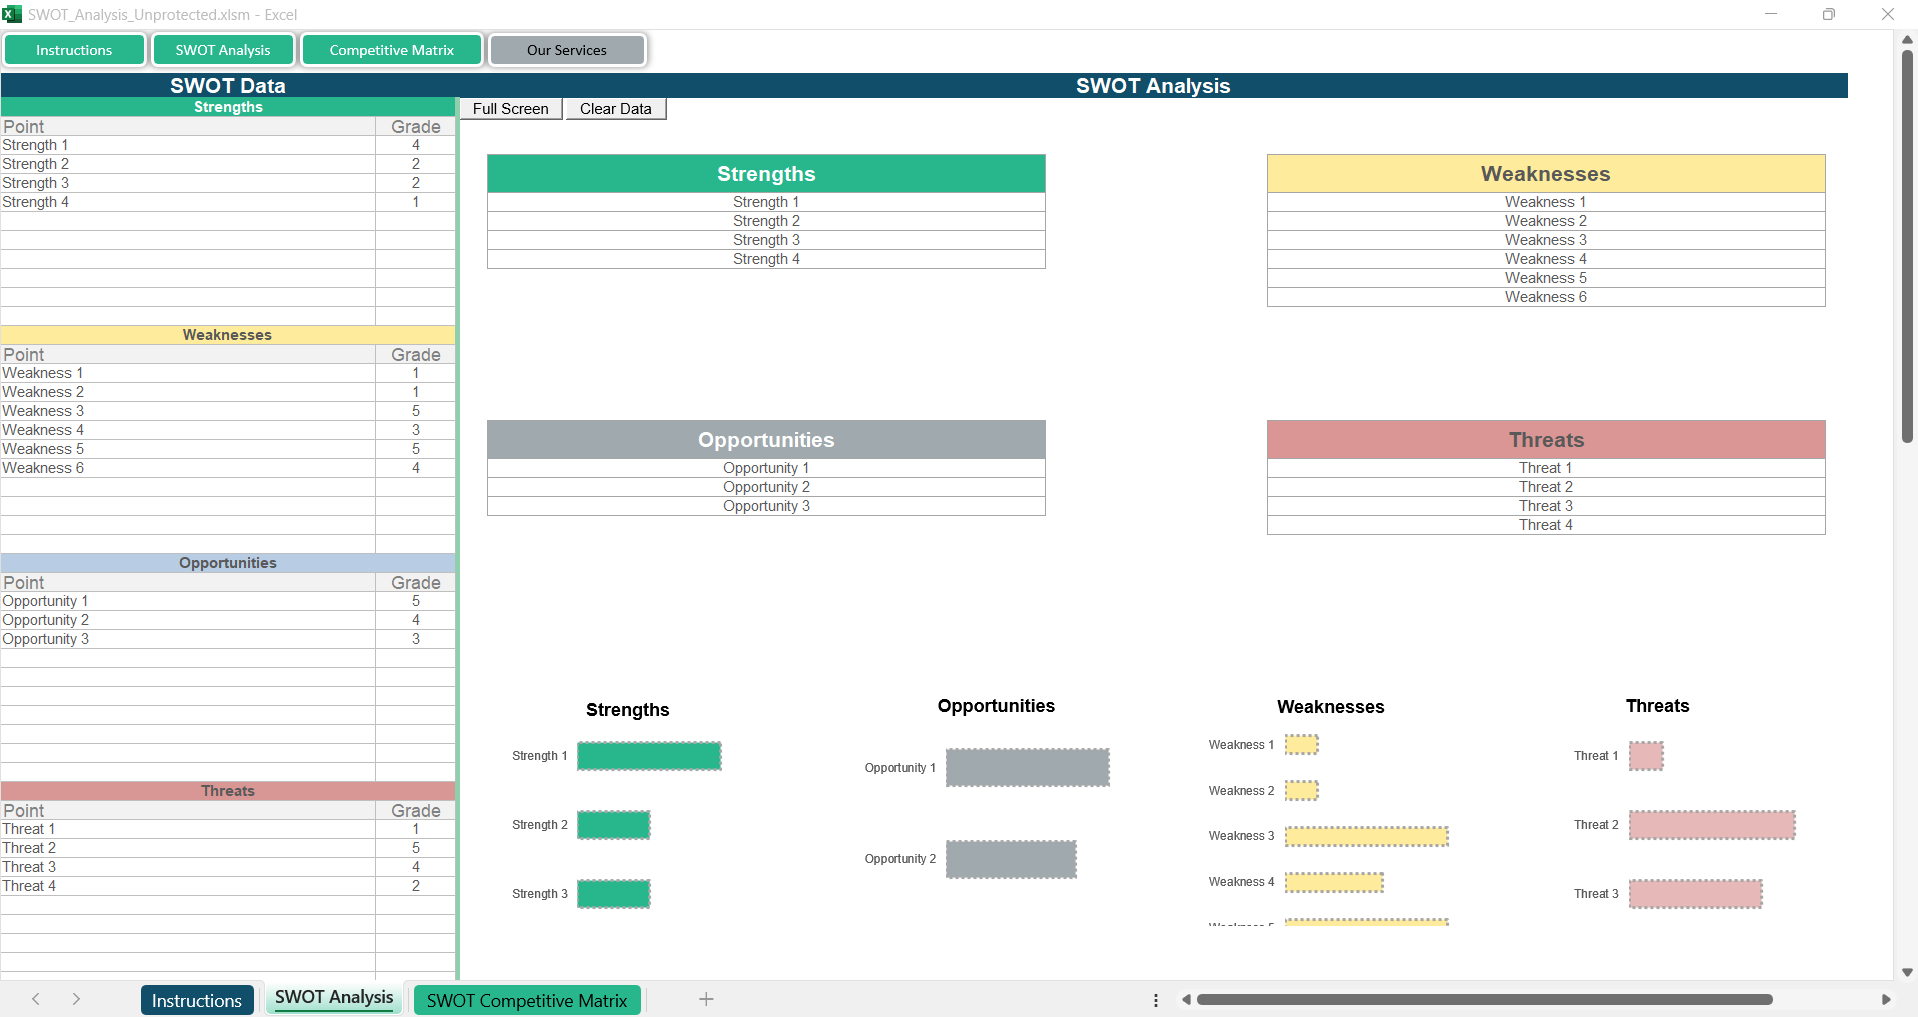Click horizontal scrollbar right arrow

(x=1886, y=999)
